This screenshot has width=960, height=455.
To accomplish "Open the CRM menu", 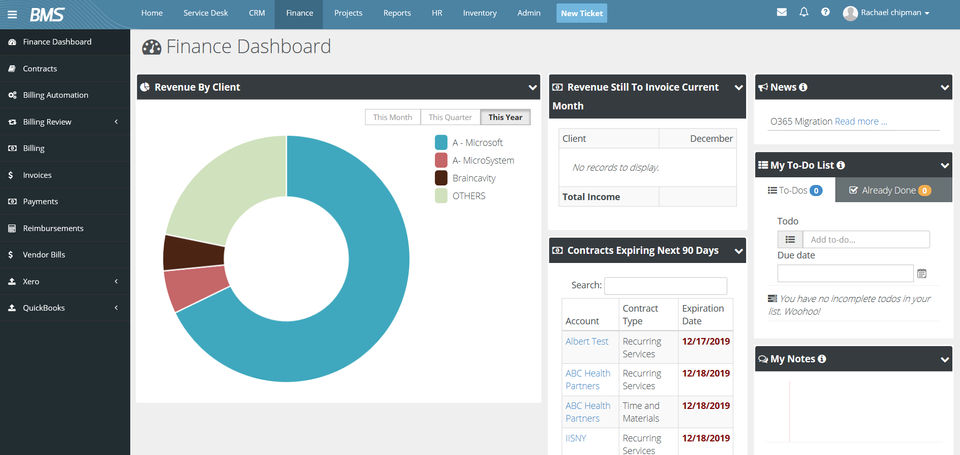I will pos(257,13).
